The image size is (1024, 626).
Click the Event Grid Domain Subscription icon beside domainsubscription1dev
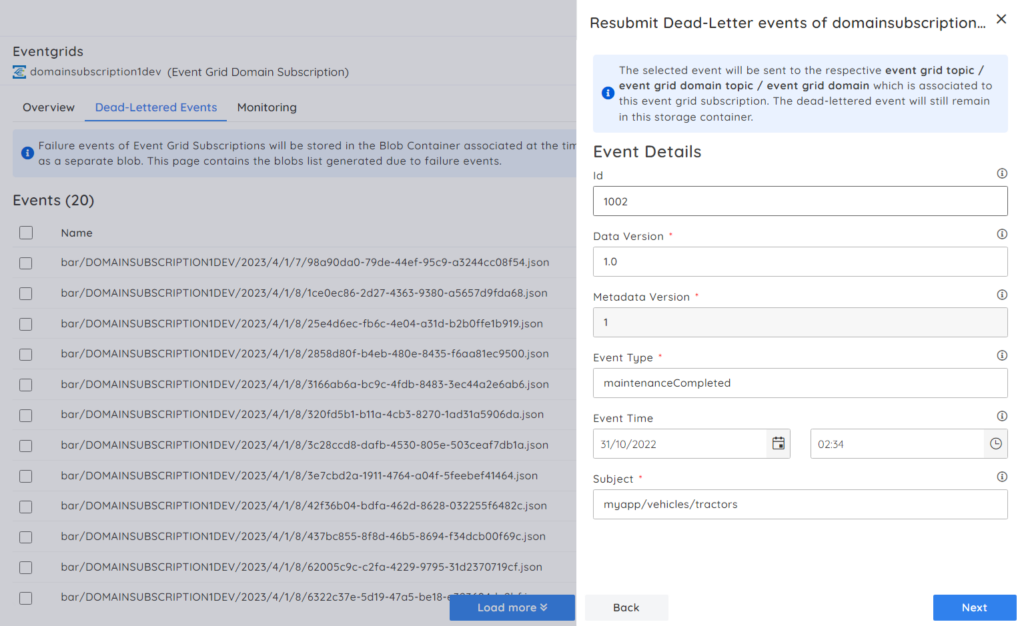coord(20,71)
